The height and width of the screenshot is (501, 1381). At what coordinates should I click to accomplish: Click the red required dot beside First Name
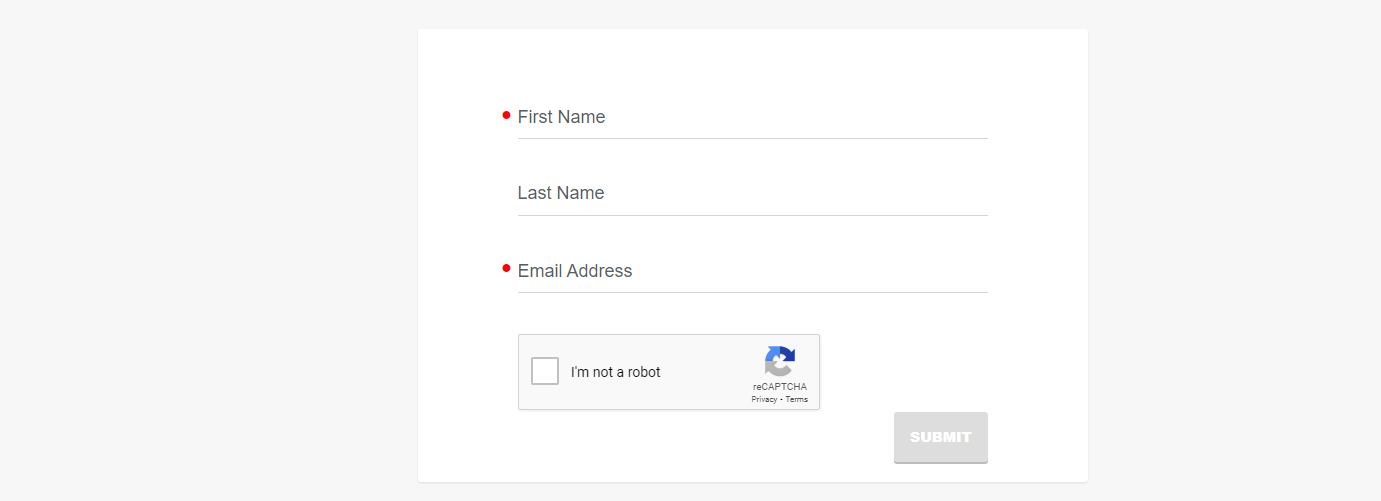coord(506,115)
